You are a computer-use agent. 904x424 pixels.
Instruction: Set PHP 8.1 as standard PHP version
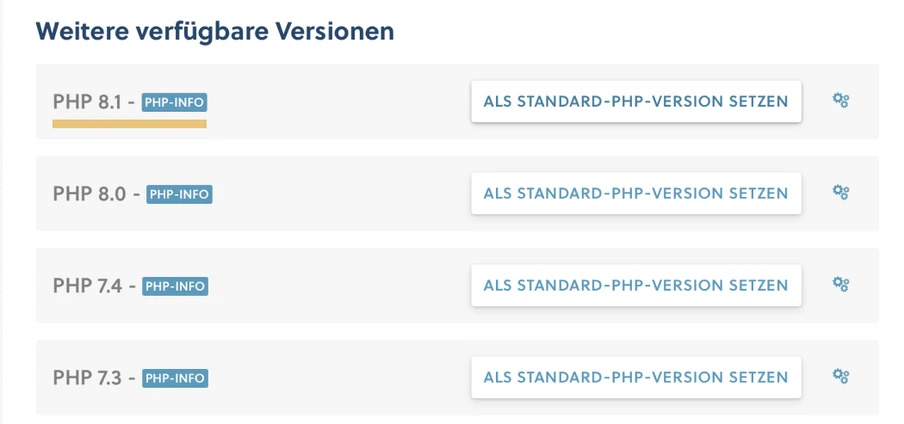[636, 102]
